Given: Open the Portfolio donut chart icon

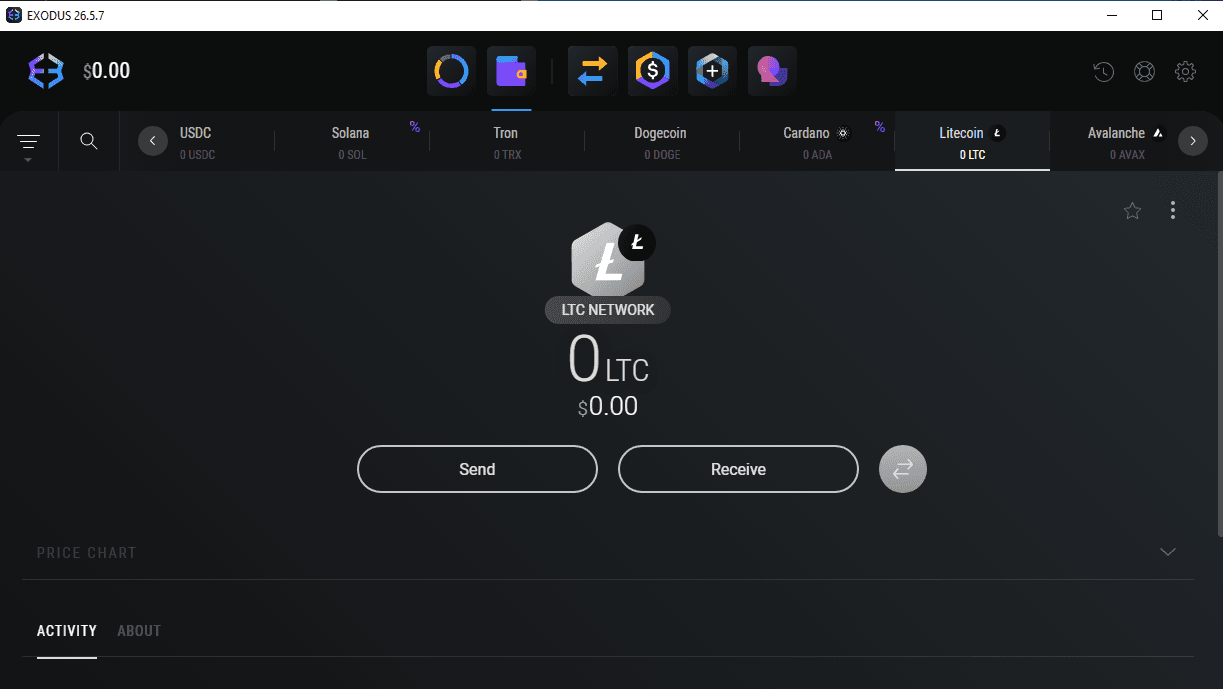Looking at the screenshot, I should (451, 71).
